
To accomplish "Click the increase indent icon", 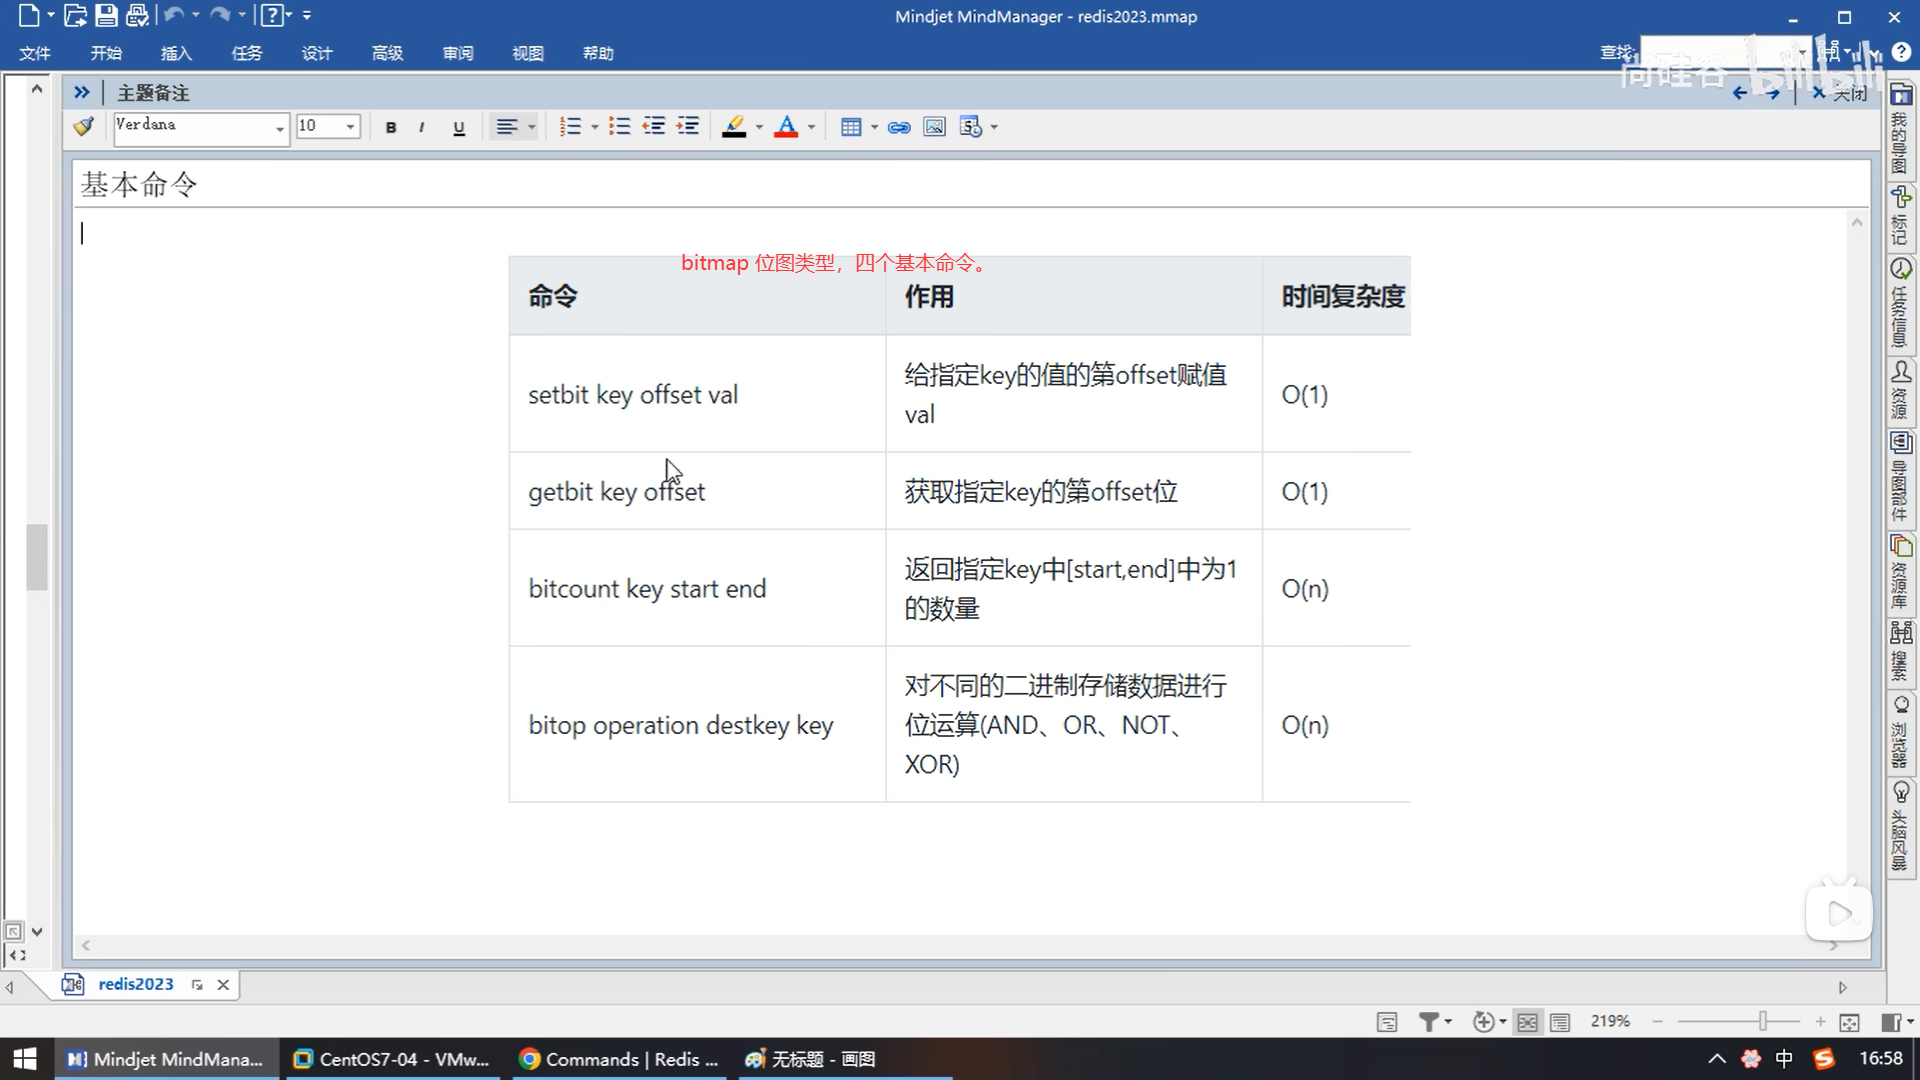I will click(688, 127).
